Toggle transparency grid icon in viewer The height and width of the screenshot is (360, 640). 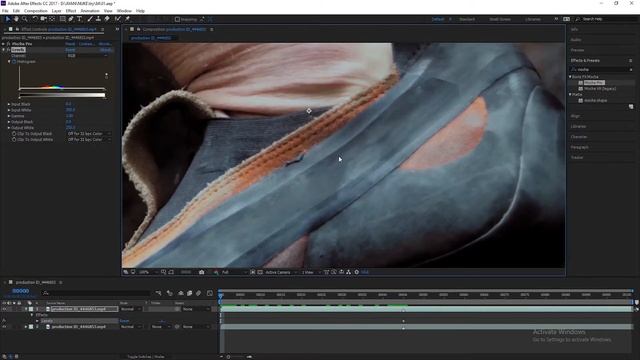tap(260, 272)
